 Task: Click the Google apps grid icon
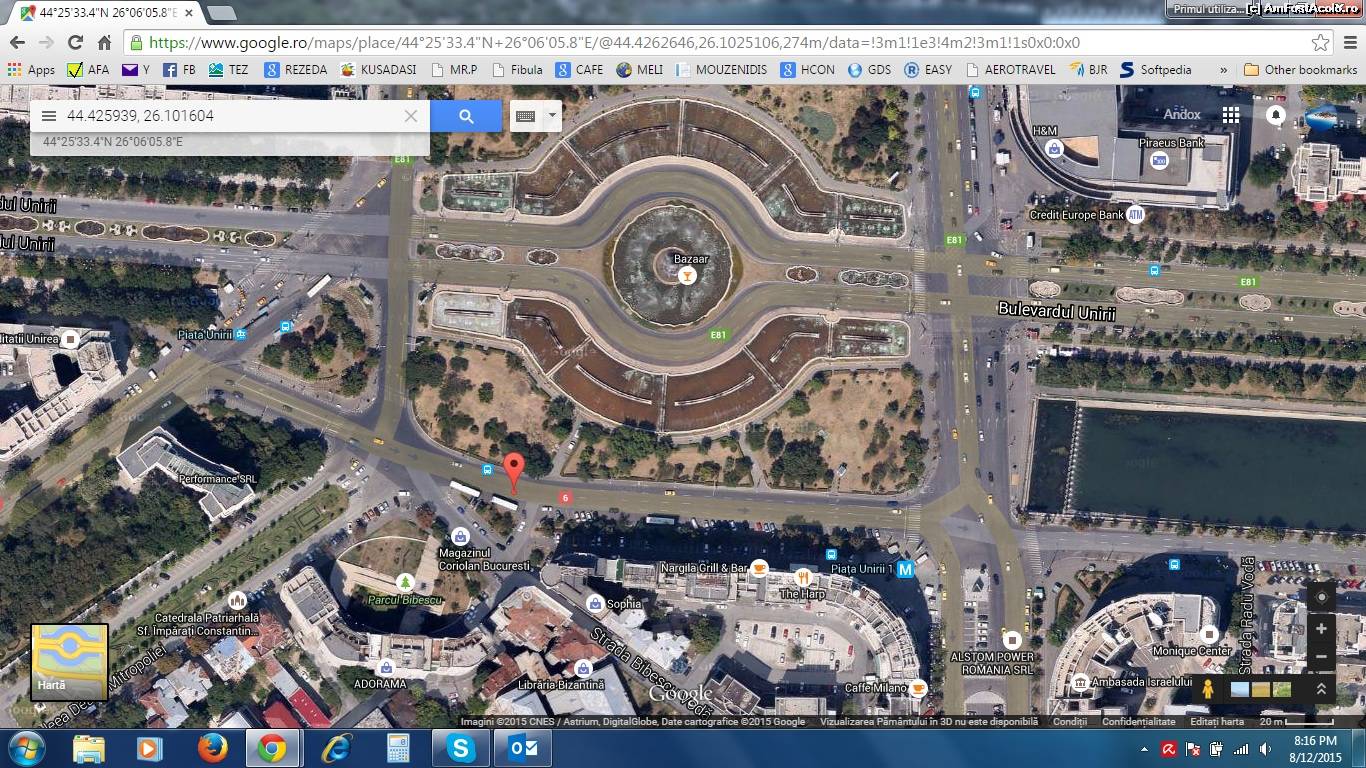1230,115
